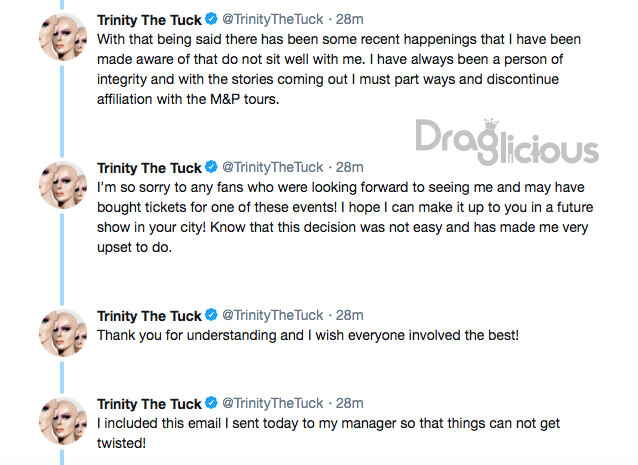The image size is (638, 465).
Task: Open the profile avatar of the third tweet
Action: 63,333
